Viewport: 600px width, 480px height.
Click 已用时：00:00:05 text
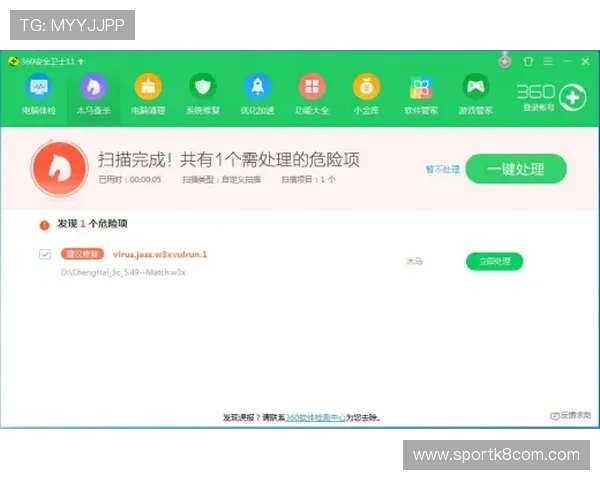(130, 180)
